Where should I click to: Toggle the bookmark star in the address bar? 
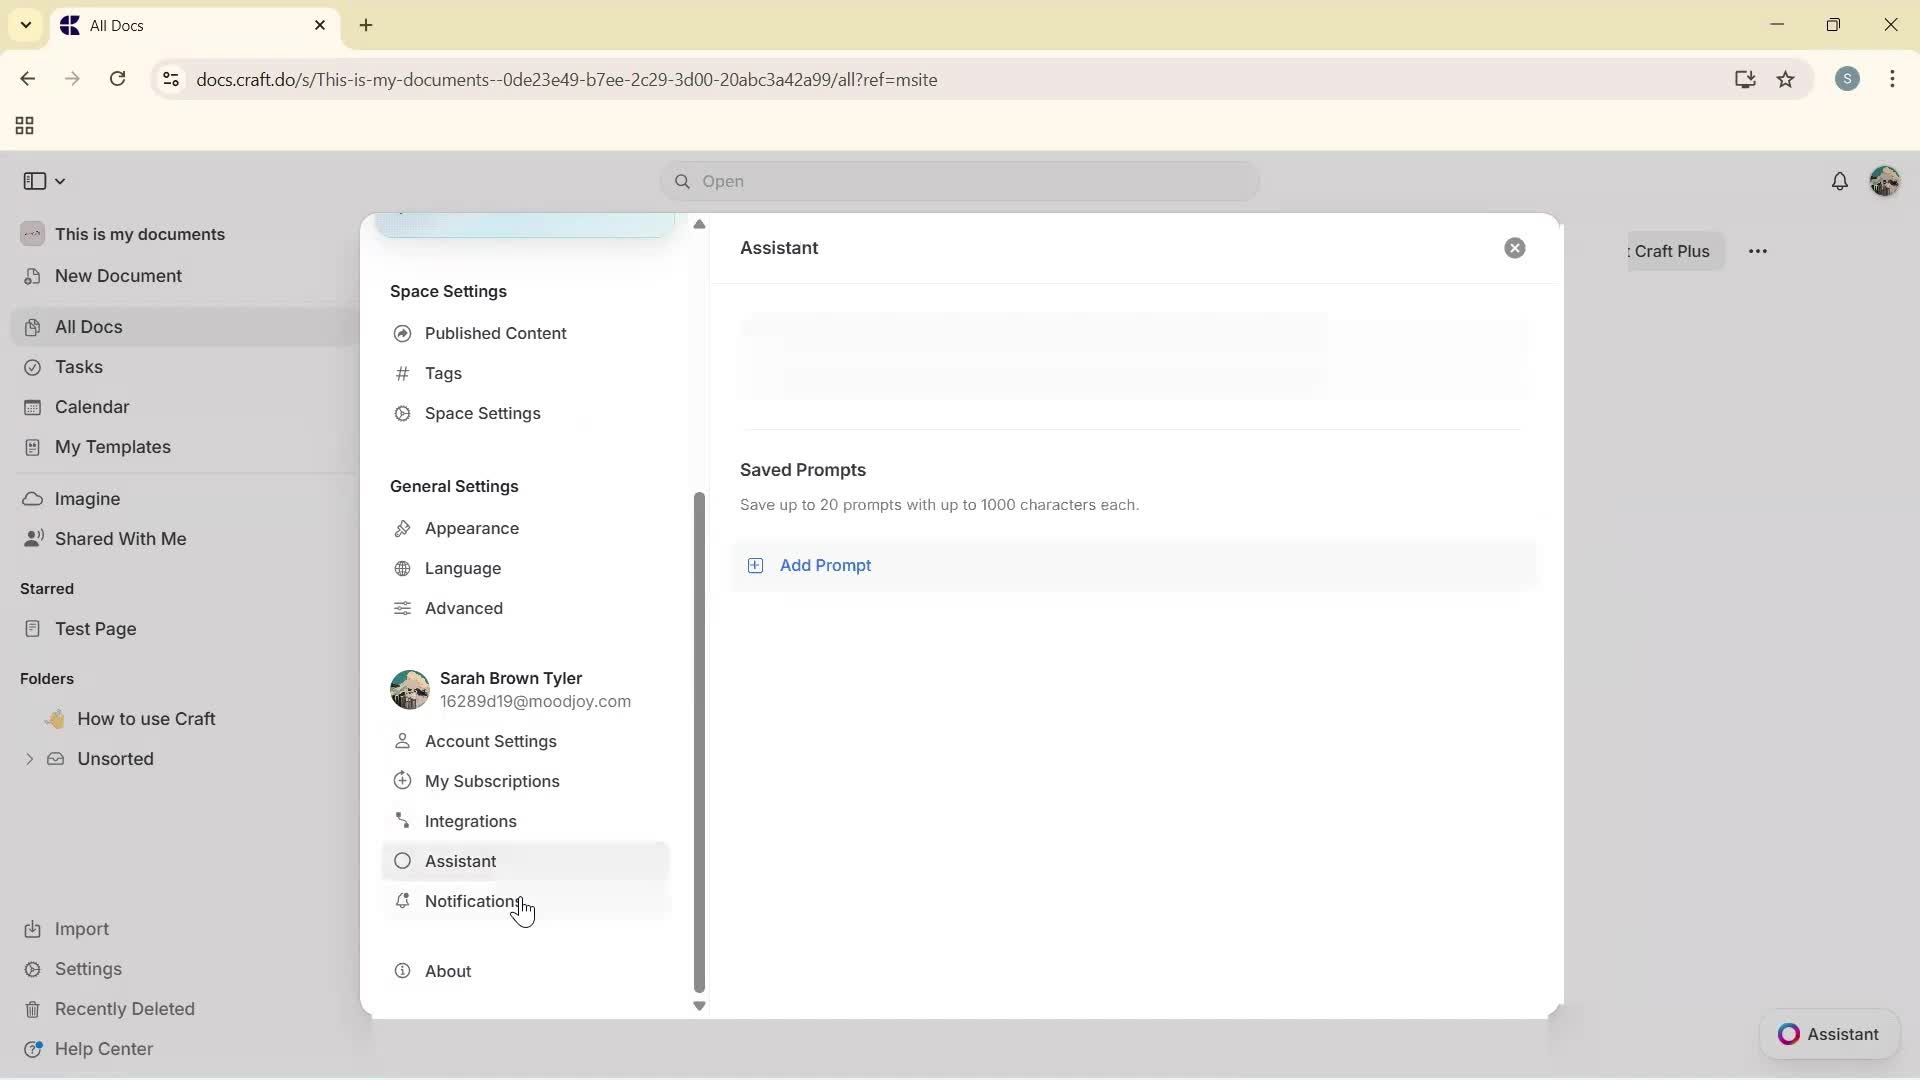point(1787,79)
